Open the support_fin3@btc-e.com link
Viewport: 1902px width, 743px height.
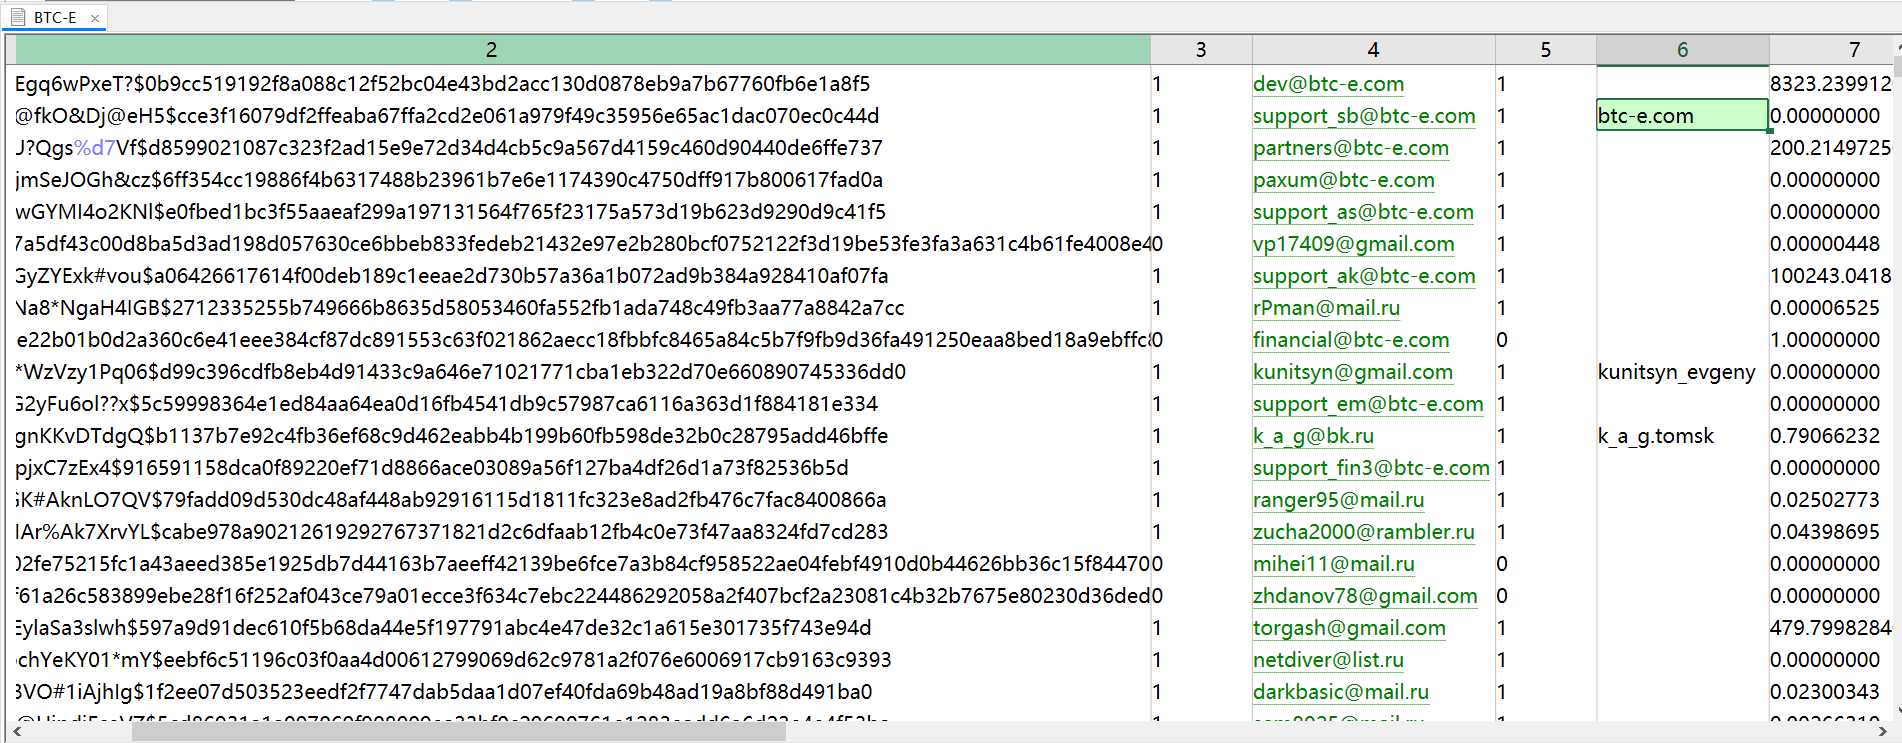1372,468
